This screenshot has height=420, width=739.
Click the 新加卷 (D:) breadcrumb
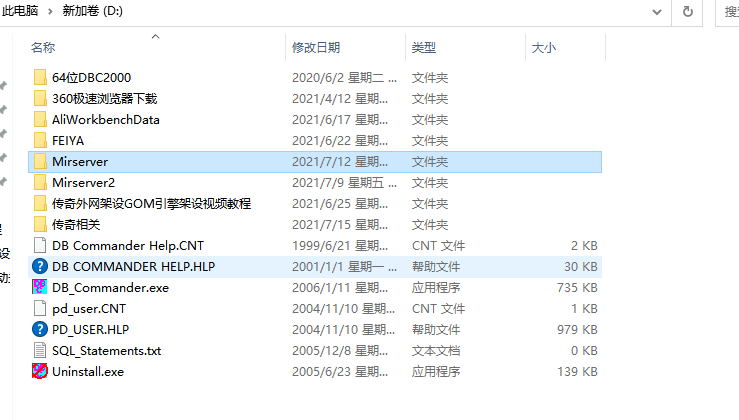tap(92, 11)
